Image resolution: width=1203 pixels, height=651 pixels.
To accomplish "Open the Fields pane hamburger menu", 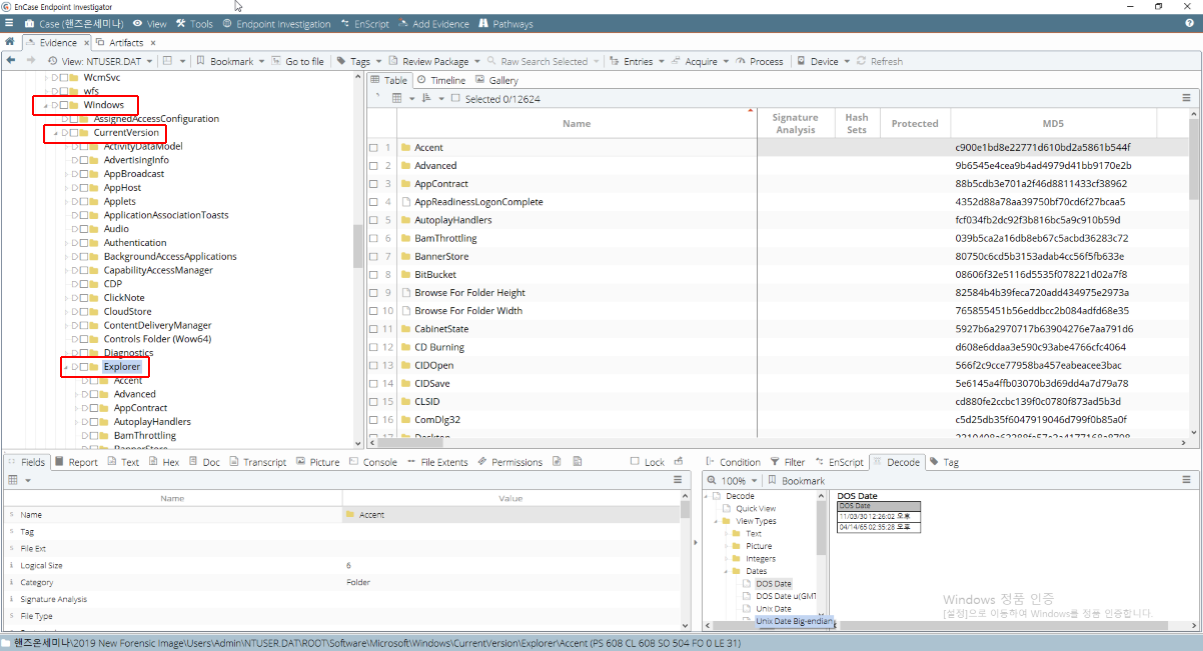I will [x=677, y=480].
